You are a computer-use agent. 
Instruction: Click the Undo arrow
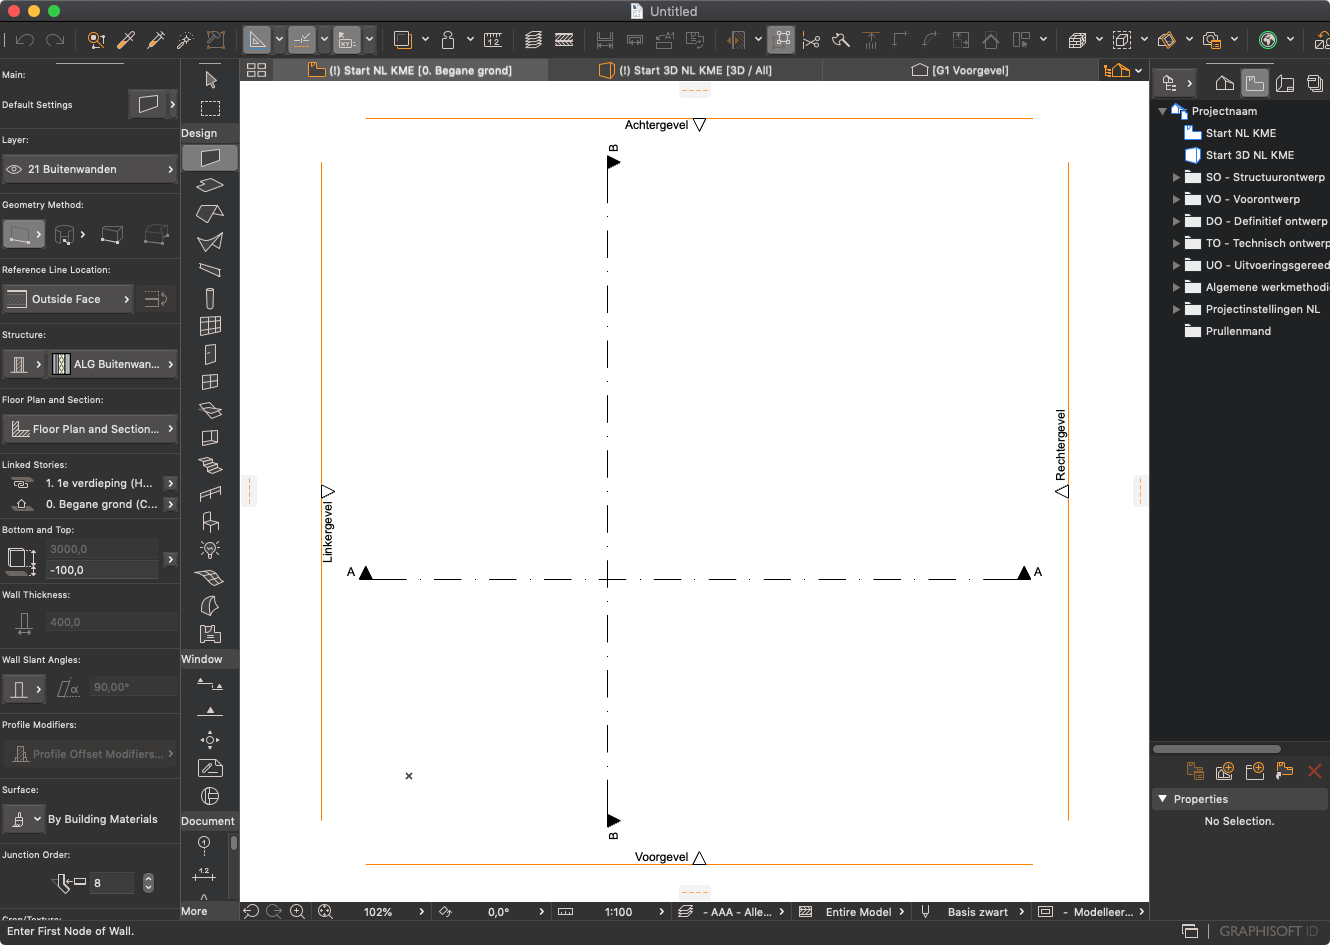tap(25, 40)
